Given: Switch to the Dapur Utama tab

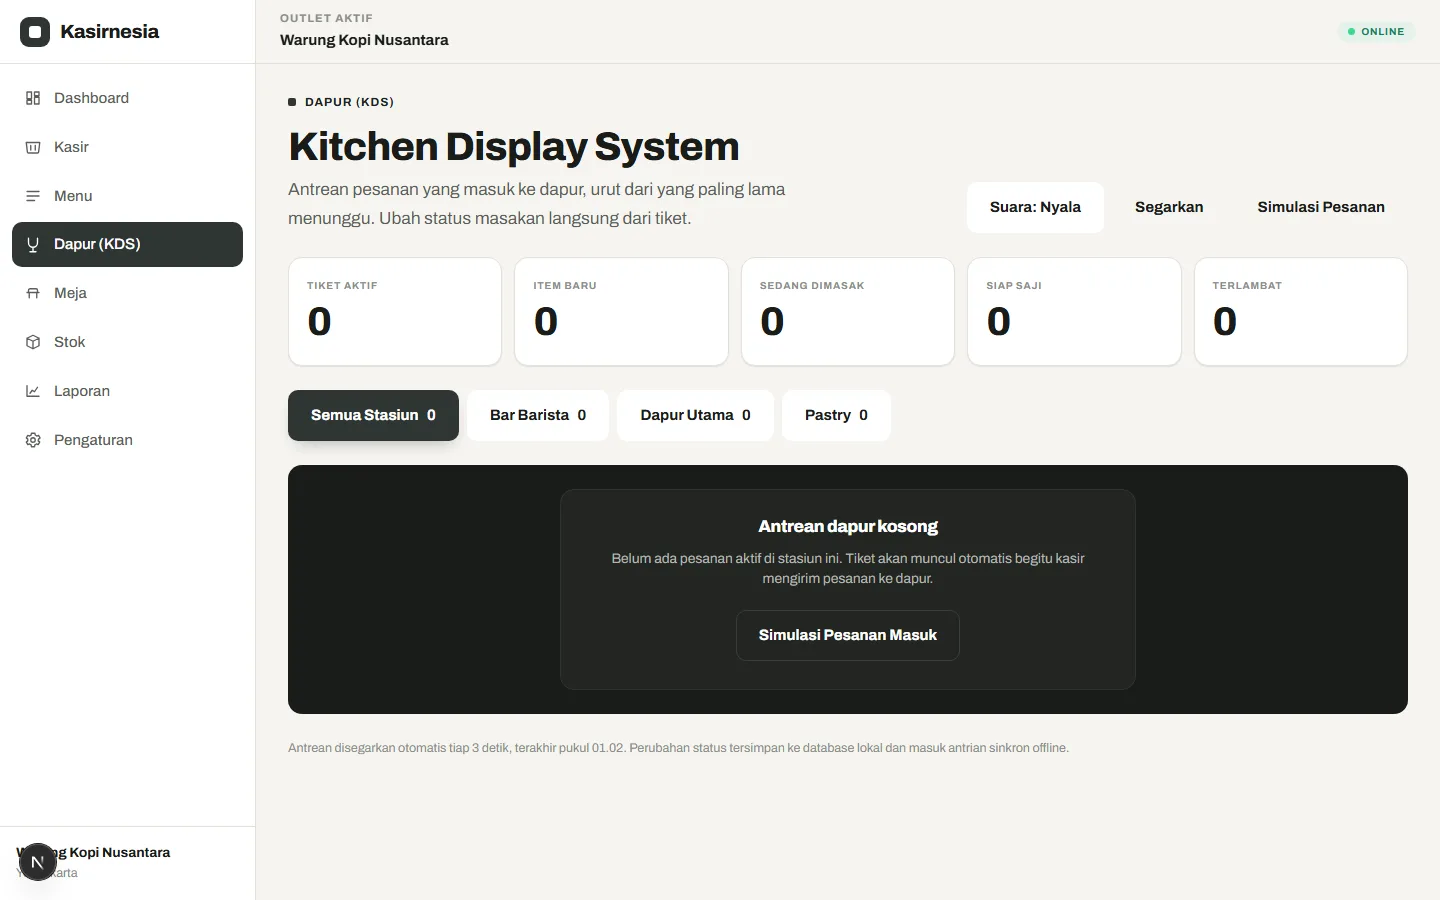Looking at the screenshot, I should [695, 415].
